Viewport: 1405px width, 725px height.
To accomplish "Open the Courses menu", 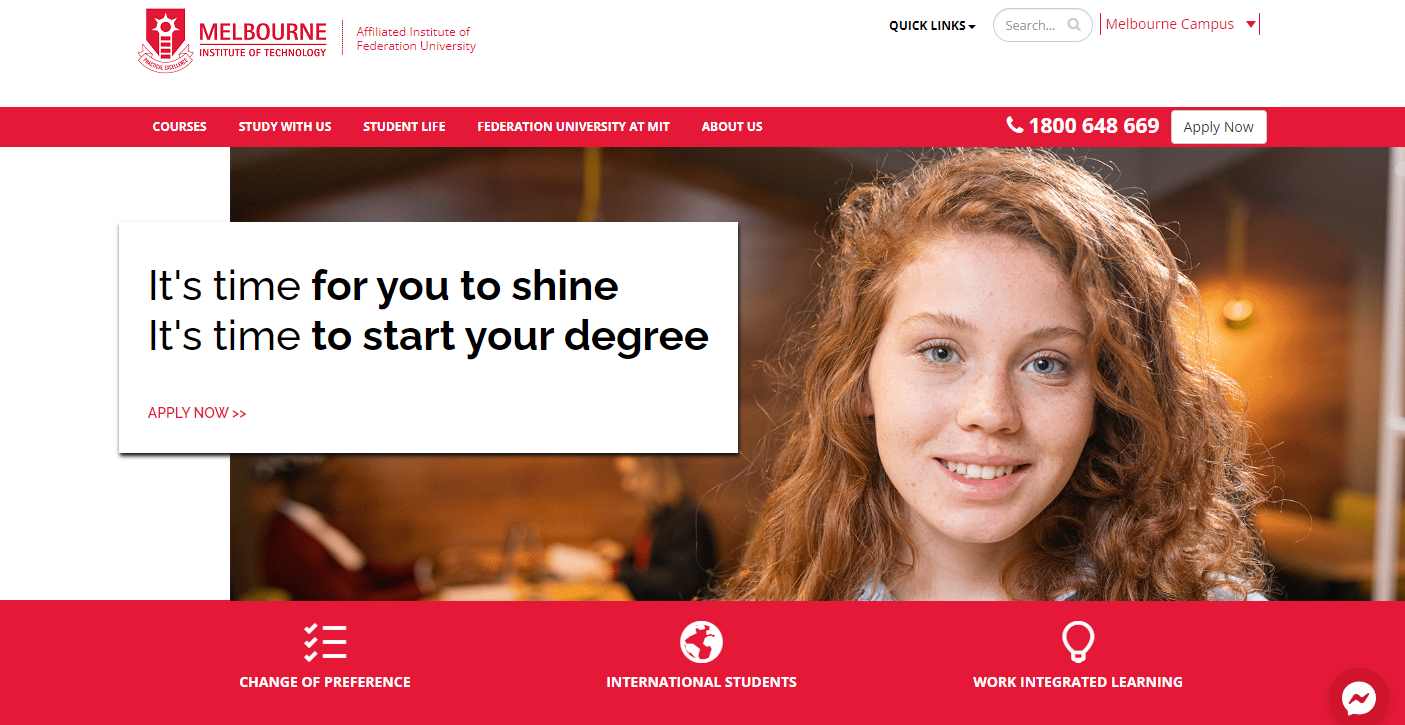I will coord(180,127).
